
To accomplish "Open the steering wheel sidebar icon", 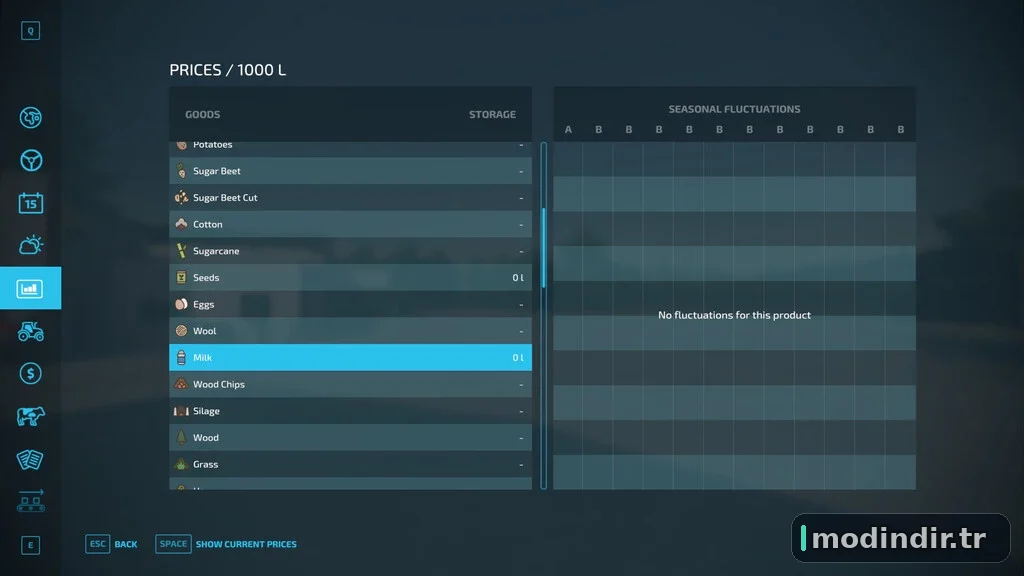I will pyautogui.click(x=31, y=160).
